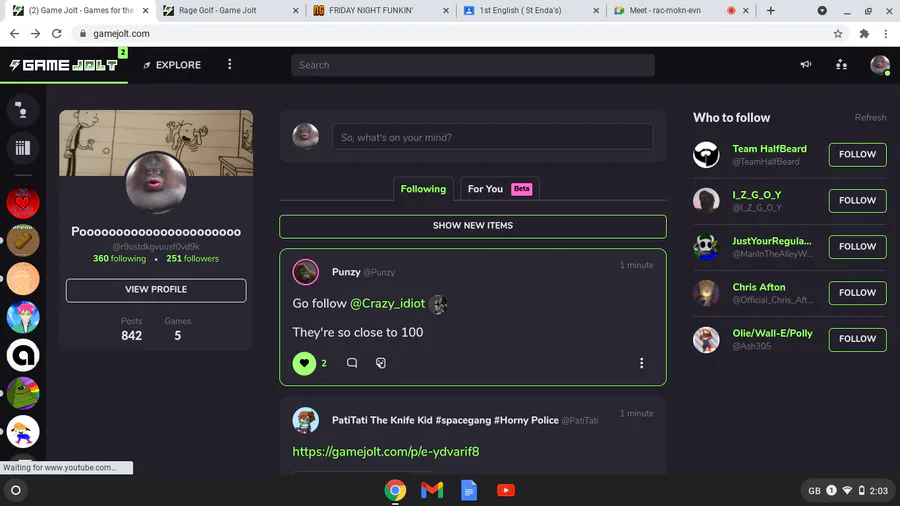Open Punzy's avatar on the post
Screen dimensions: 900x506
[x=305, y=272]
